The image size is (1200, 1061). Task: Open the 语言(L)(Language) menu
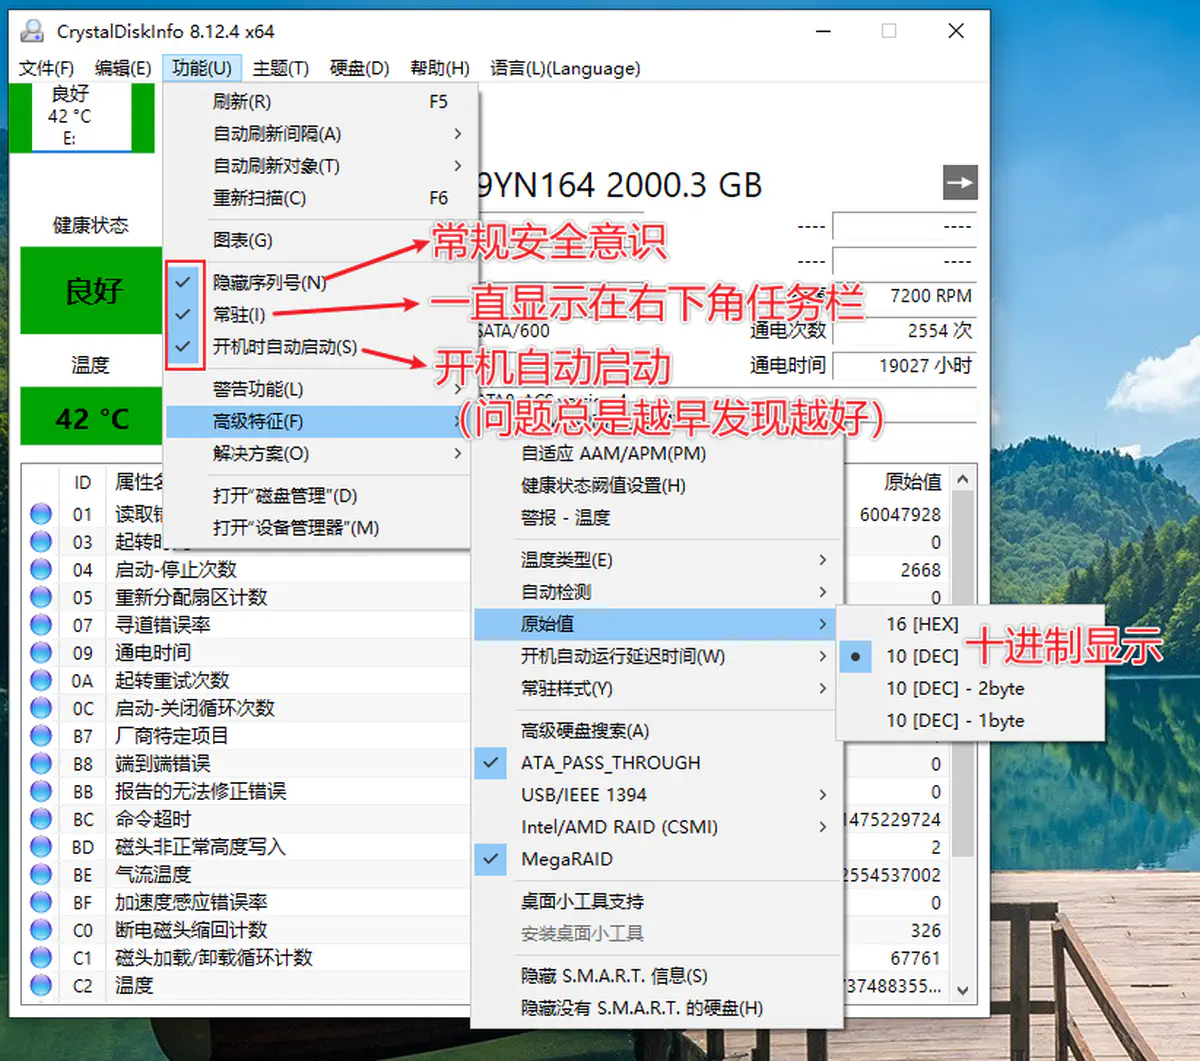coord(565,68)
